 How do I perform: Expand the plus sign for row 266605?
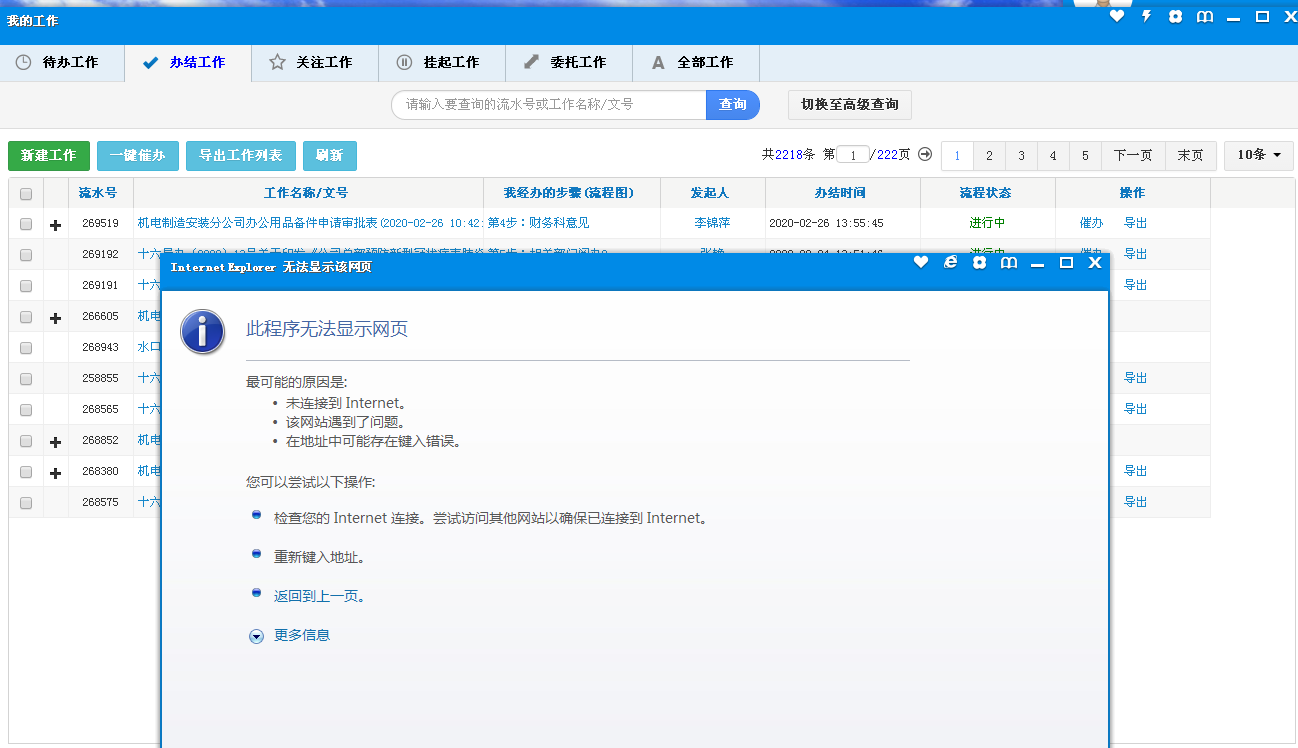point(56,317)
